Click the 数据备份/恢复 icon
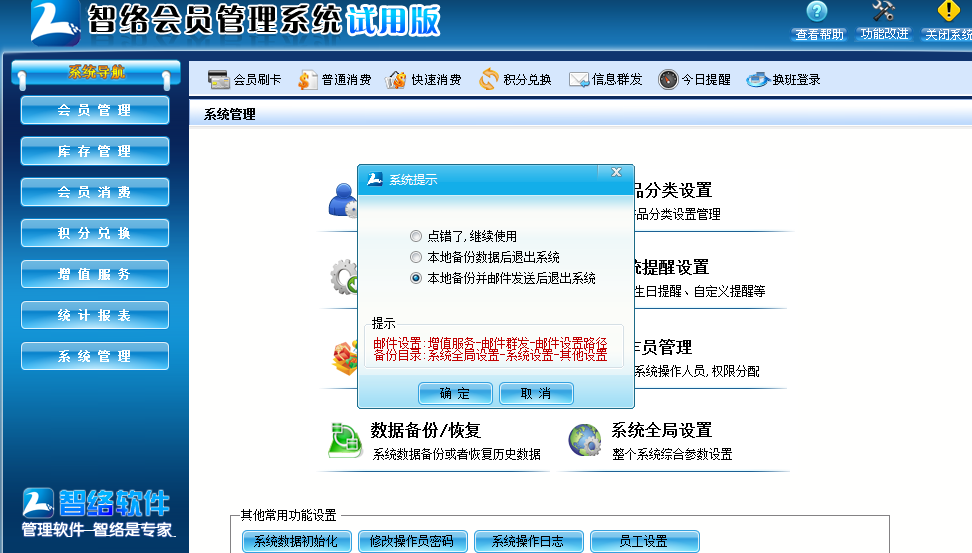Screen dimensions: 972x553 345,440
